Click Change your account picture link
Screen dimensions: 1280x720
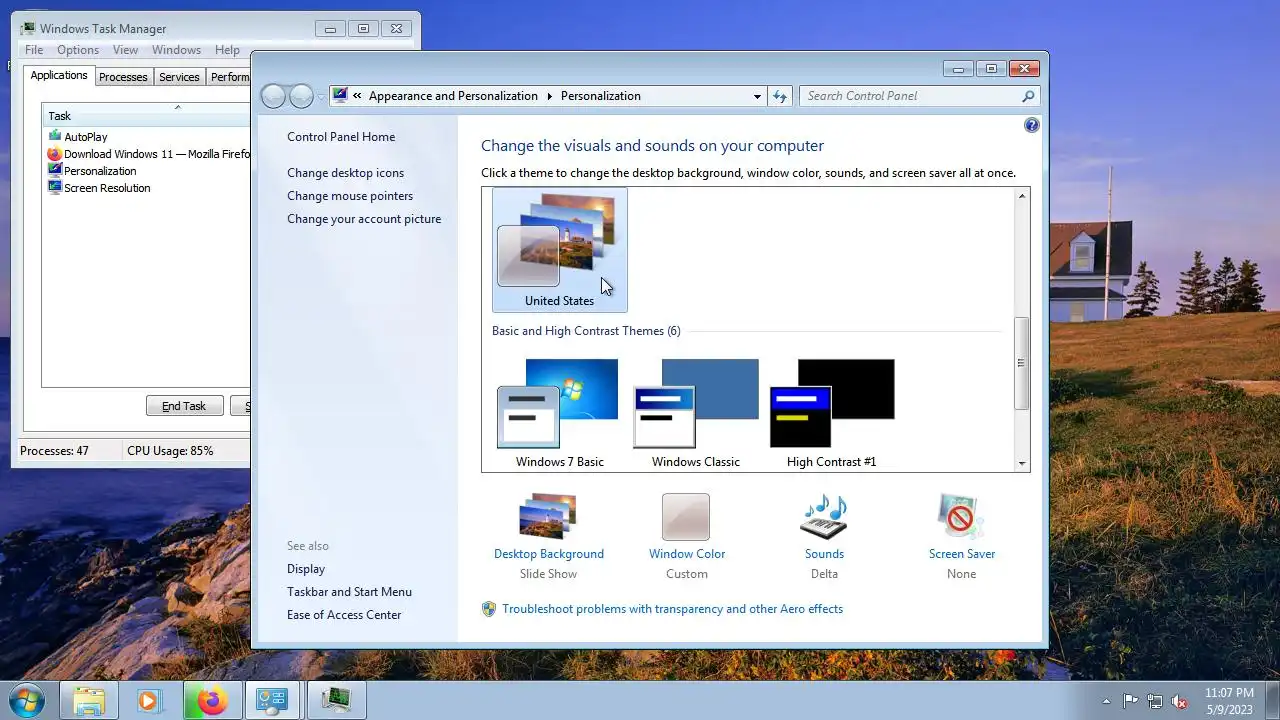[x=364, y=219]
